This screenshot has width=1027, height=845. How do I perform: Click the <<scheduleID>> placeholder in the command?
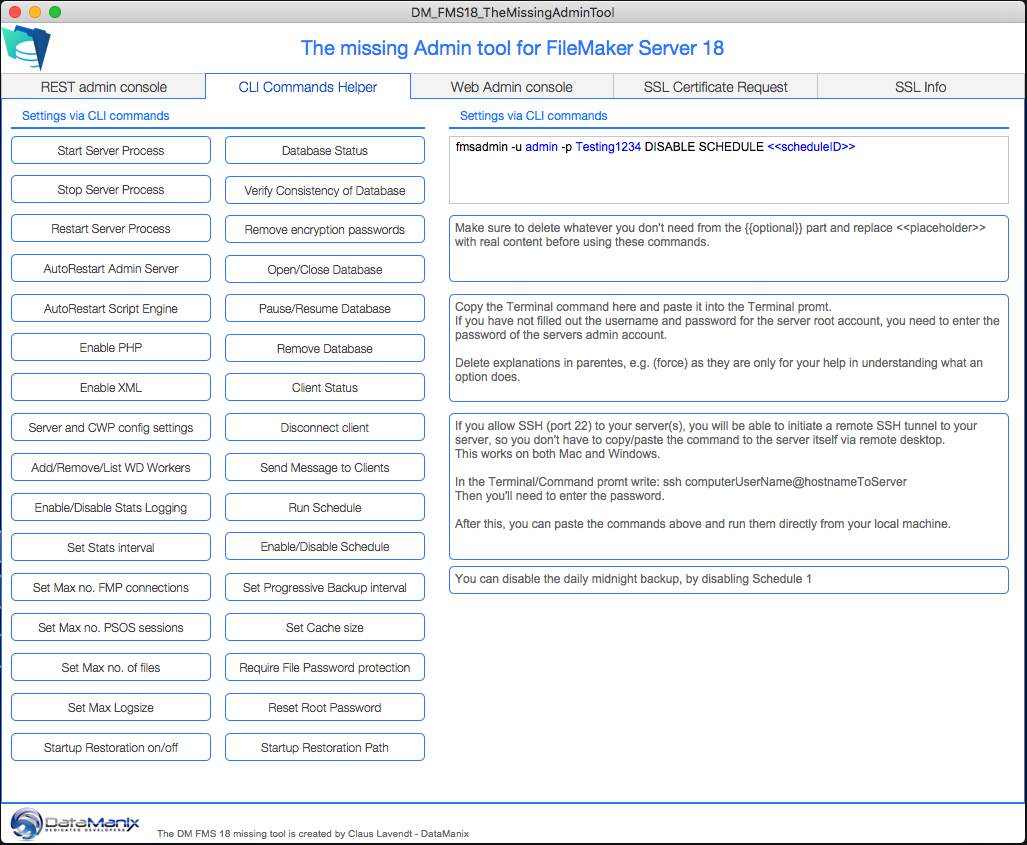click(x=811, y=147)
